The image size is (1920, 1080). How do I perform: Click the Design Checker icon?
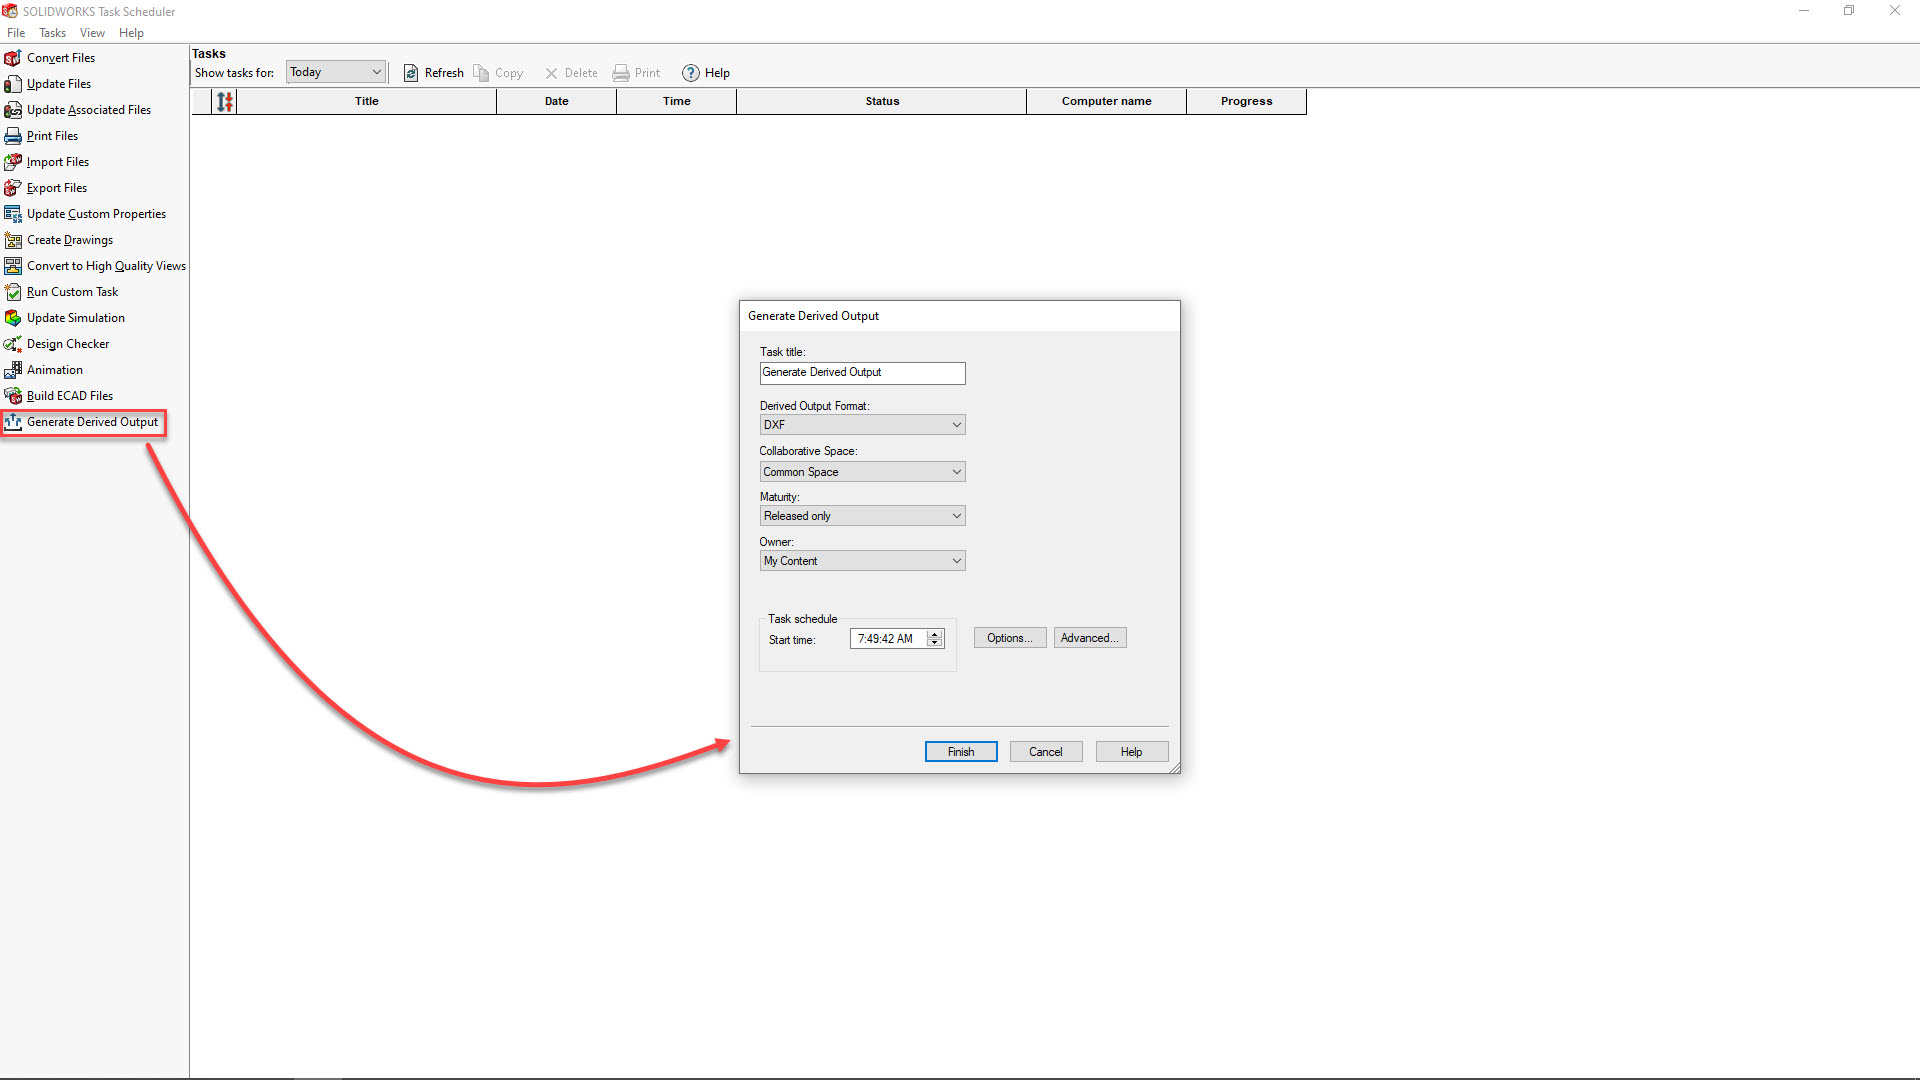(x=13, y=343)
